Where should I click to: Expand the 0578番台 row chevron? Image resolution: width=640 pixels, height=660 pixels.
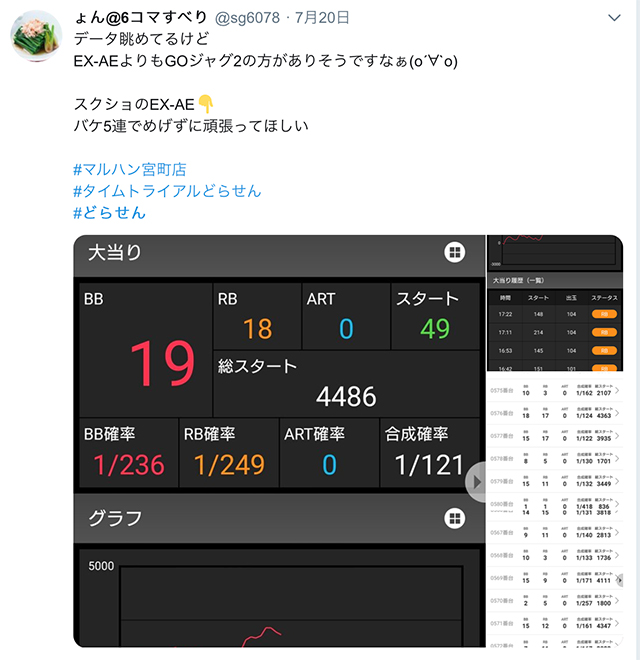tap(617, 458)
